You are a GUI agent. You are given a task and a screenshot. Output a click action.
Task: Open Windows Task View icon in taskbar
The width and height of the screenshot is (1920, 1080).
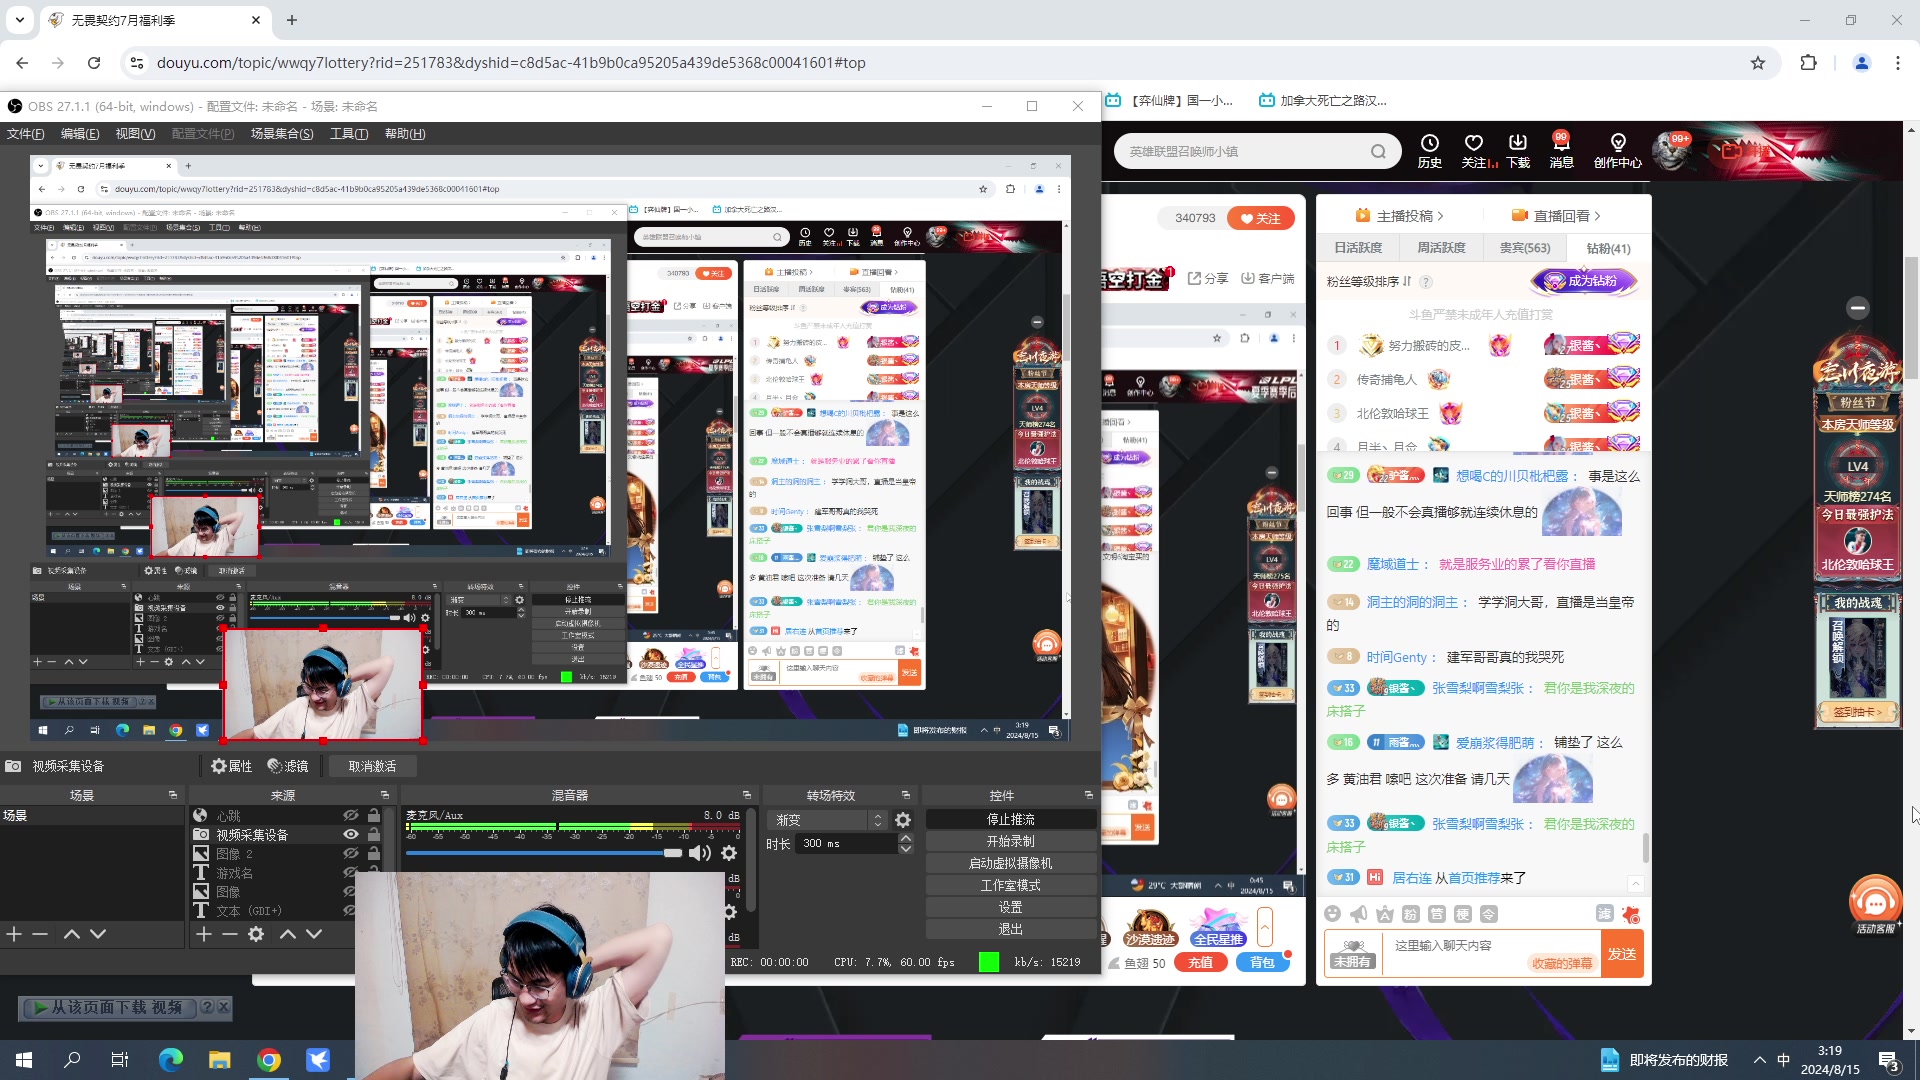(120, 1060)
